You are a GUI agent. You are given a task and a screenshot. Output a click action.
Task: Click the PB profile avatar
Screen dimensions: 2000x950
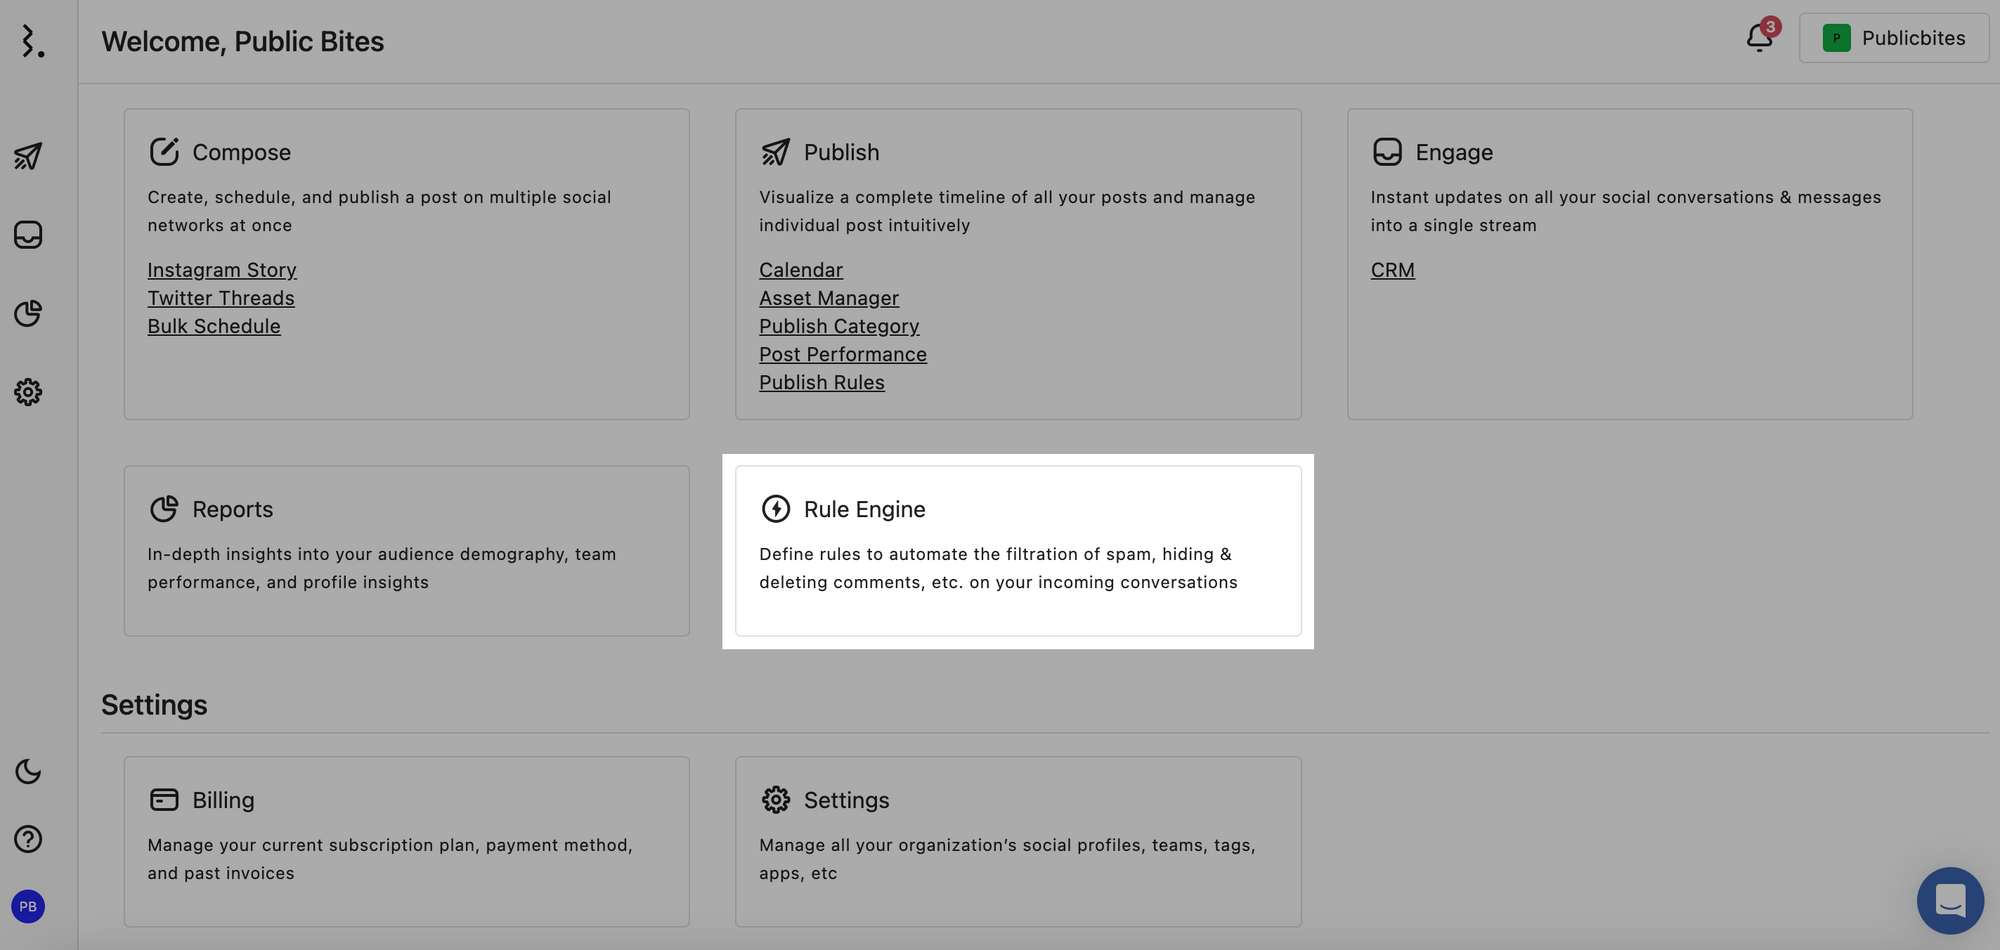click(27, 906)
